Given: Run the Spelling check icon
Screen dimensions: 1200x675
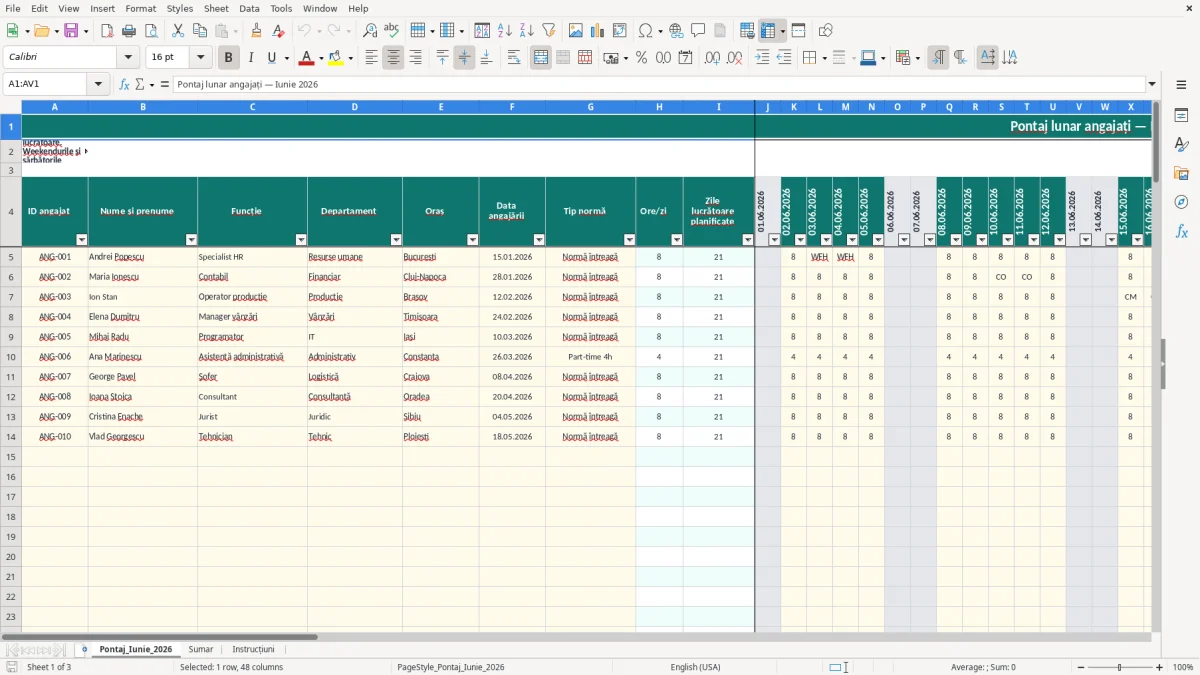Looking at the screenshot, I should (392, 31).
